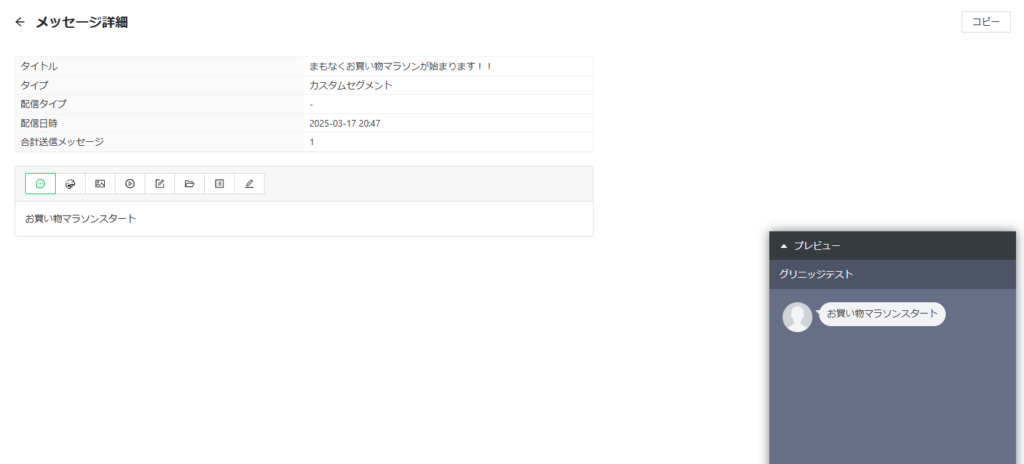
Task: Click the コピー button
Action: click(985, 22)
